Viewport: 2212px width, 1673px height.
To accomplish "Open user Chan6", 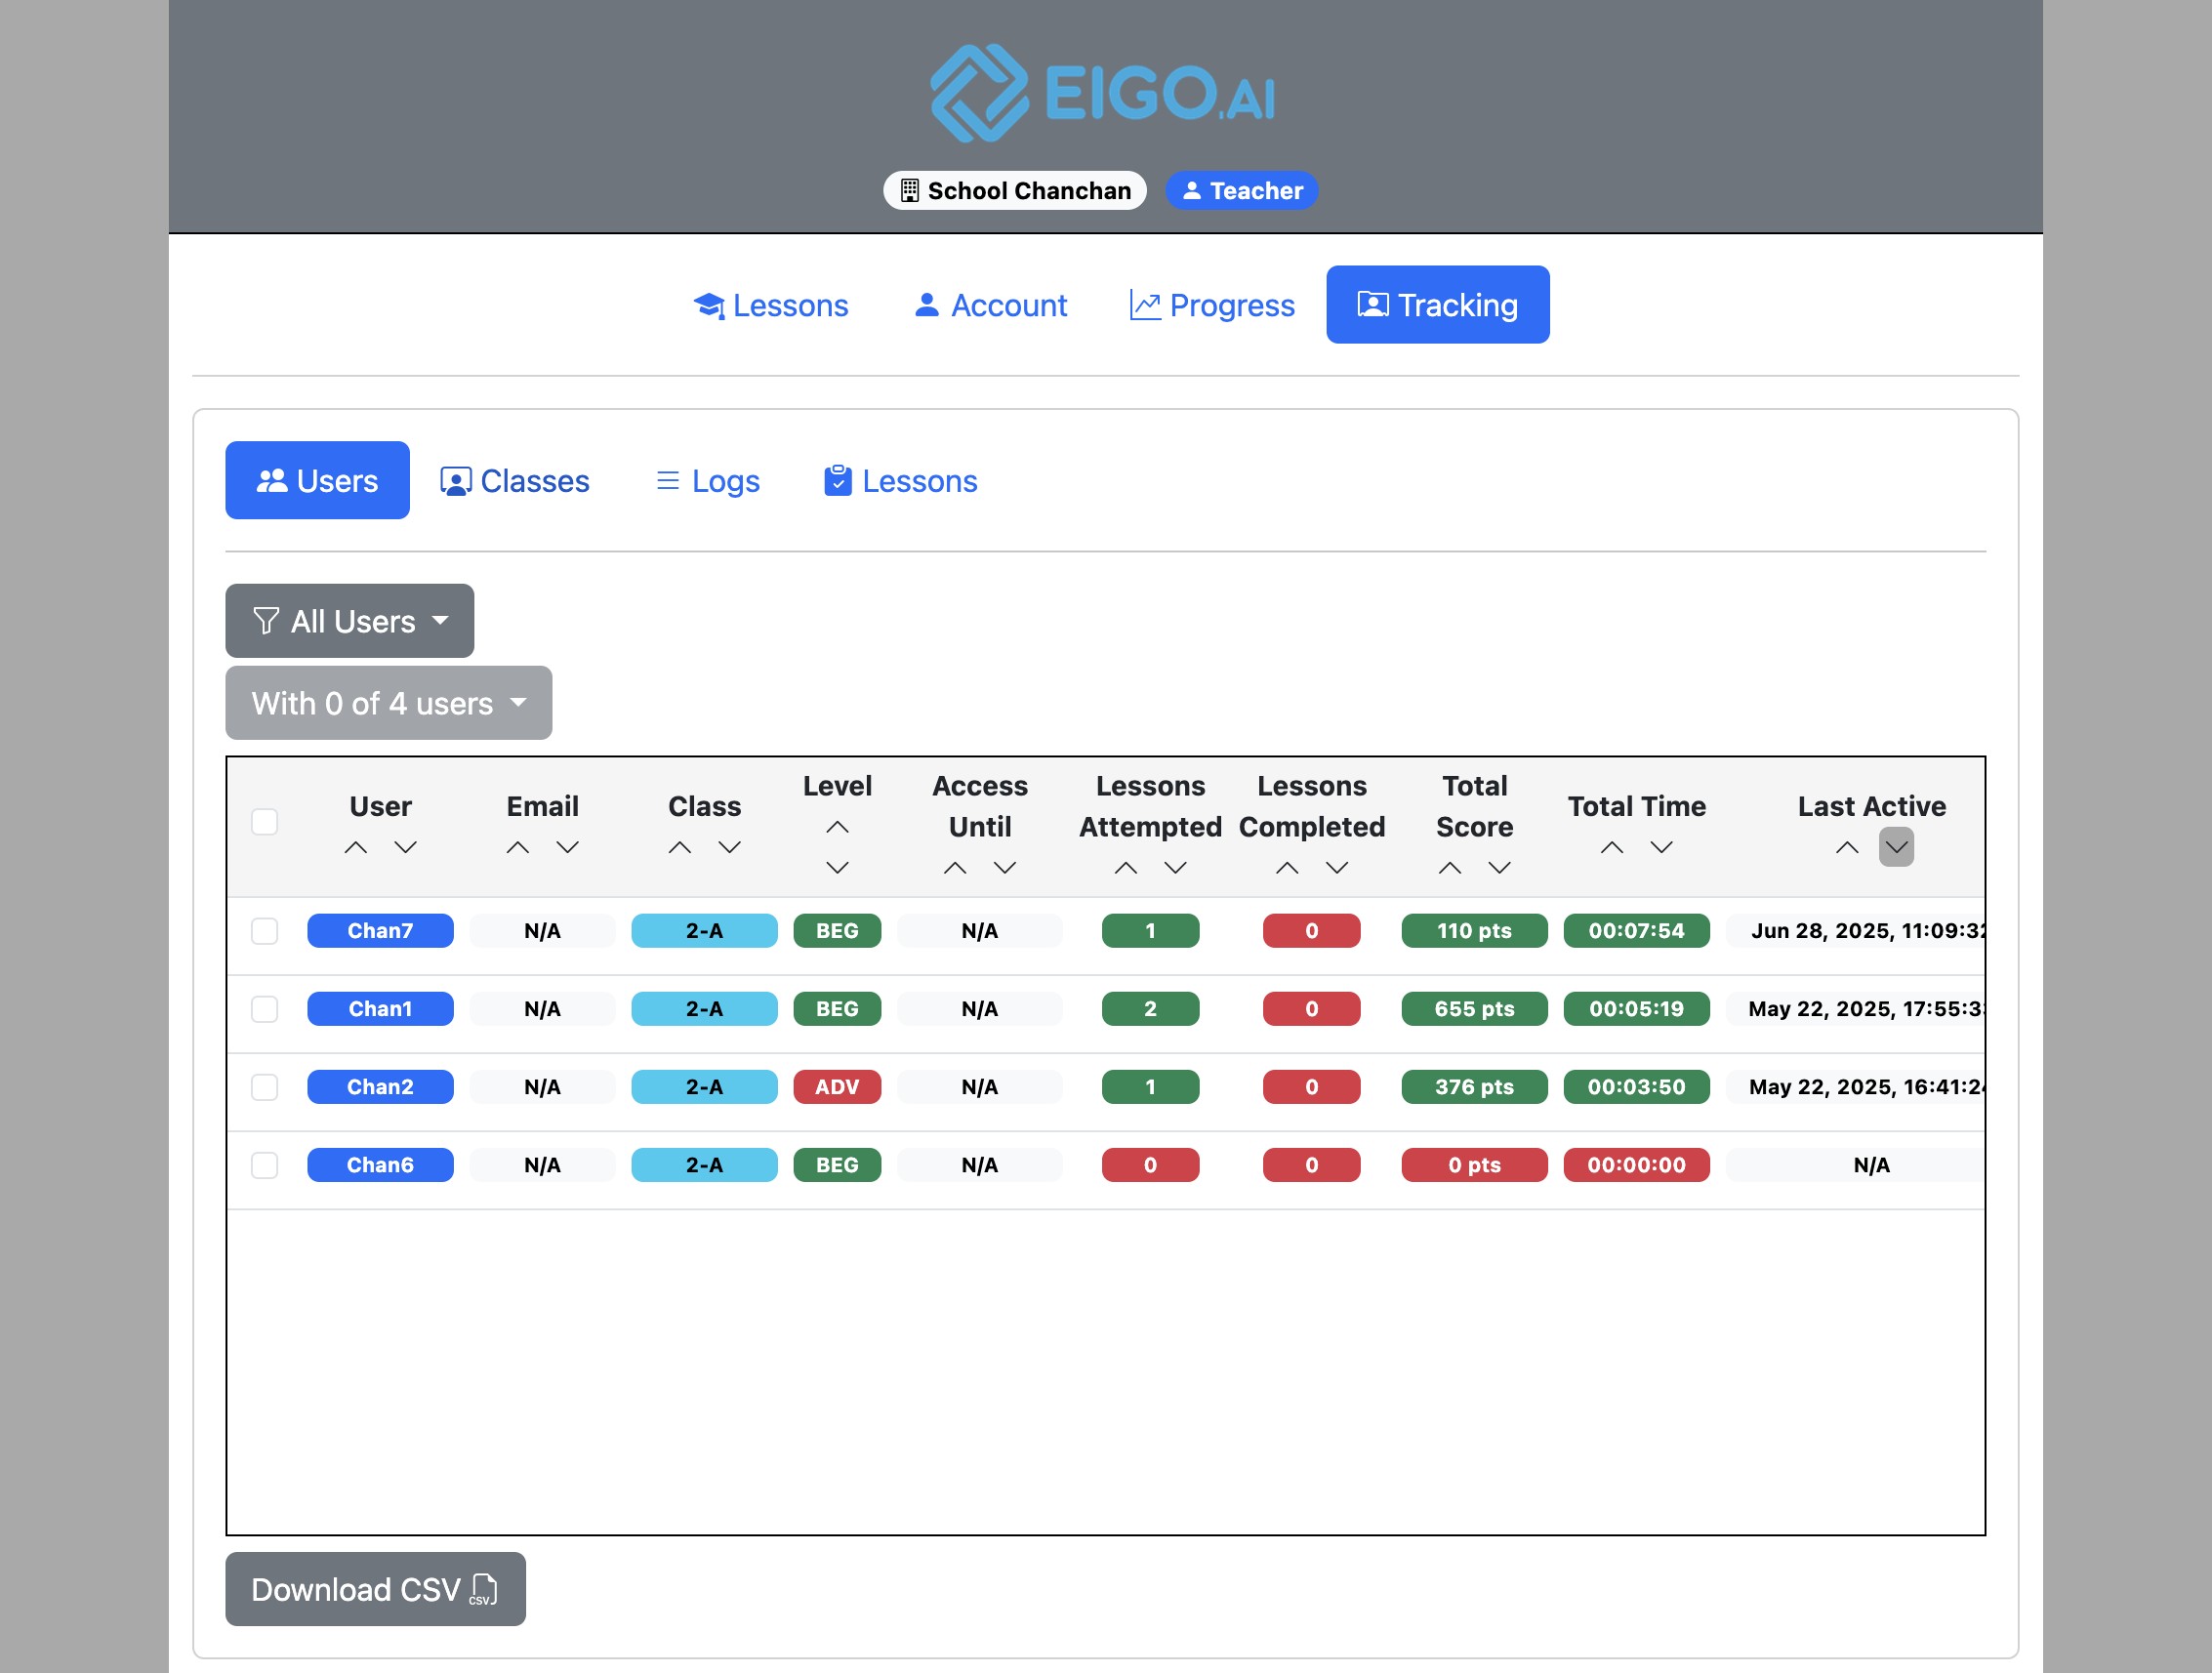I will tap(380, 1165).
